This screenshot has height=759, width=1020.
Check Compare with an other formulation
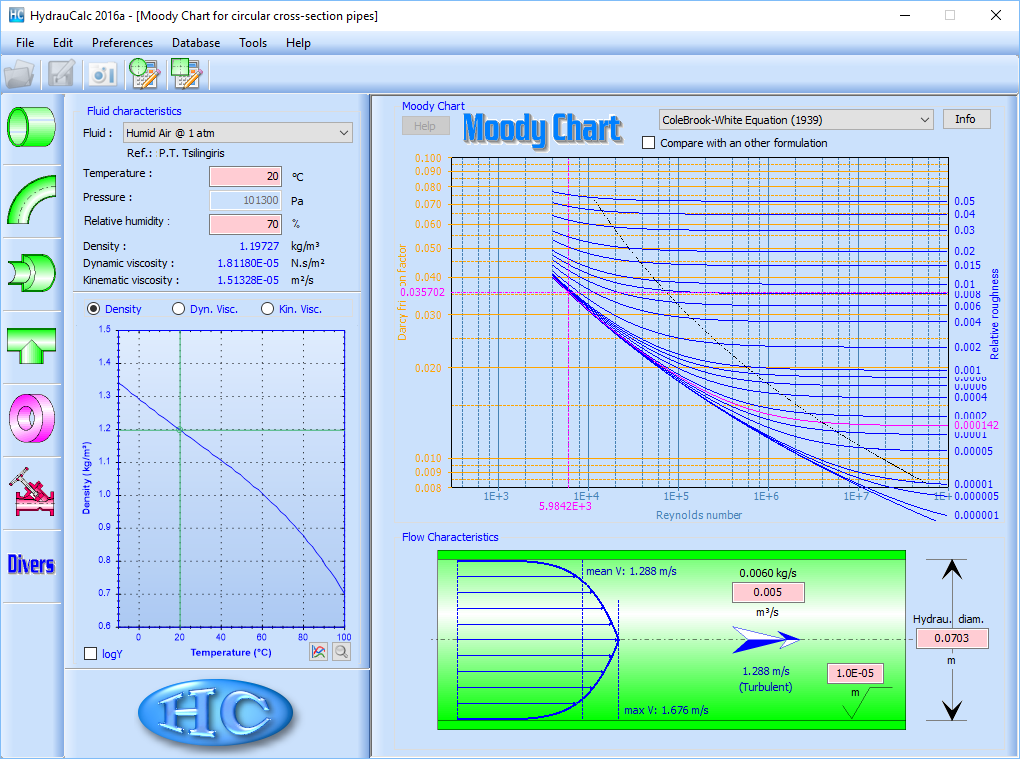tap(649, 143)
